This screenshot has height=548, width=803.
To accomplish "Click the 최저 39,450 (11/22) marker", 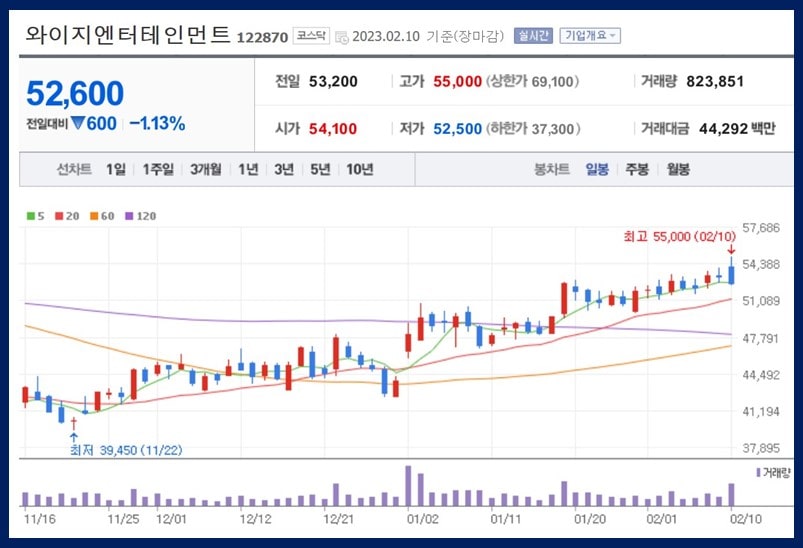I will tap(126, 450).
